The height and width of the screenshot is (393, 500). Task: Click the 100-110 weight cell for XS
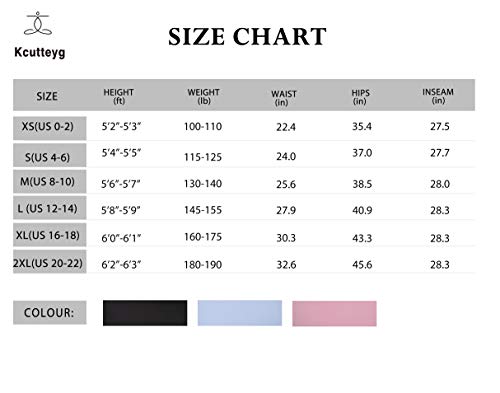point(203,127)
